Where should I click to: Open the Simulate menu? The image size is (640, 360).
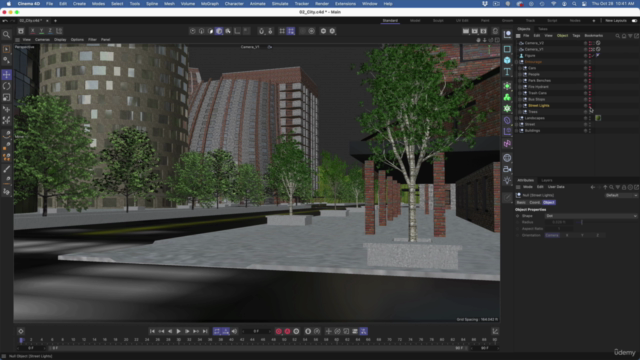pos(280,4)
